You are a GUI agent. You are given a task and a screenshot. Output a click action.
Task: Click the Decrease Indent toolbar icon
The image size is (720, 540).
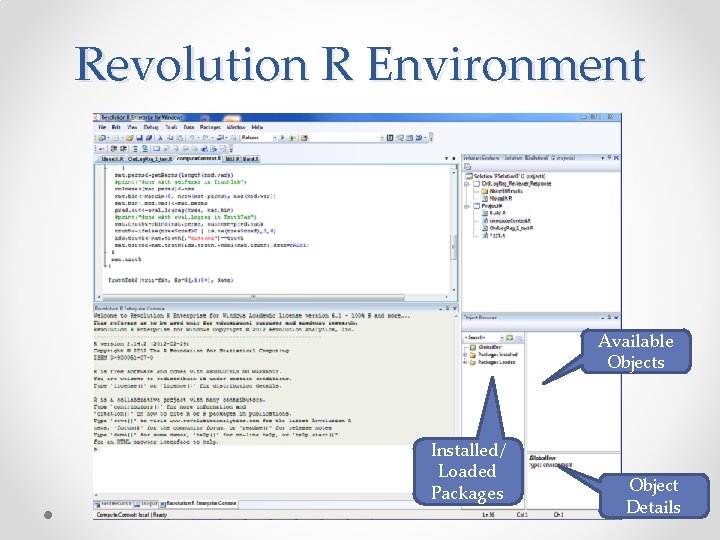pyautogui.click(x=113, y=148)
